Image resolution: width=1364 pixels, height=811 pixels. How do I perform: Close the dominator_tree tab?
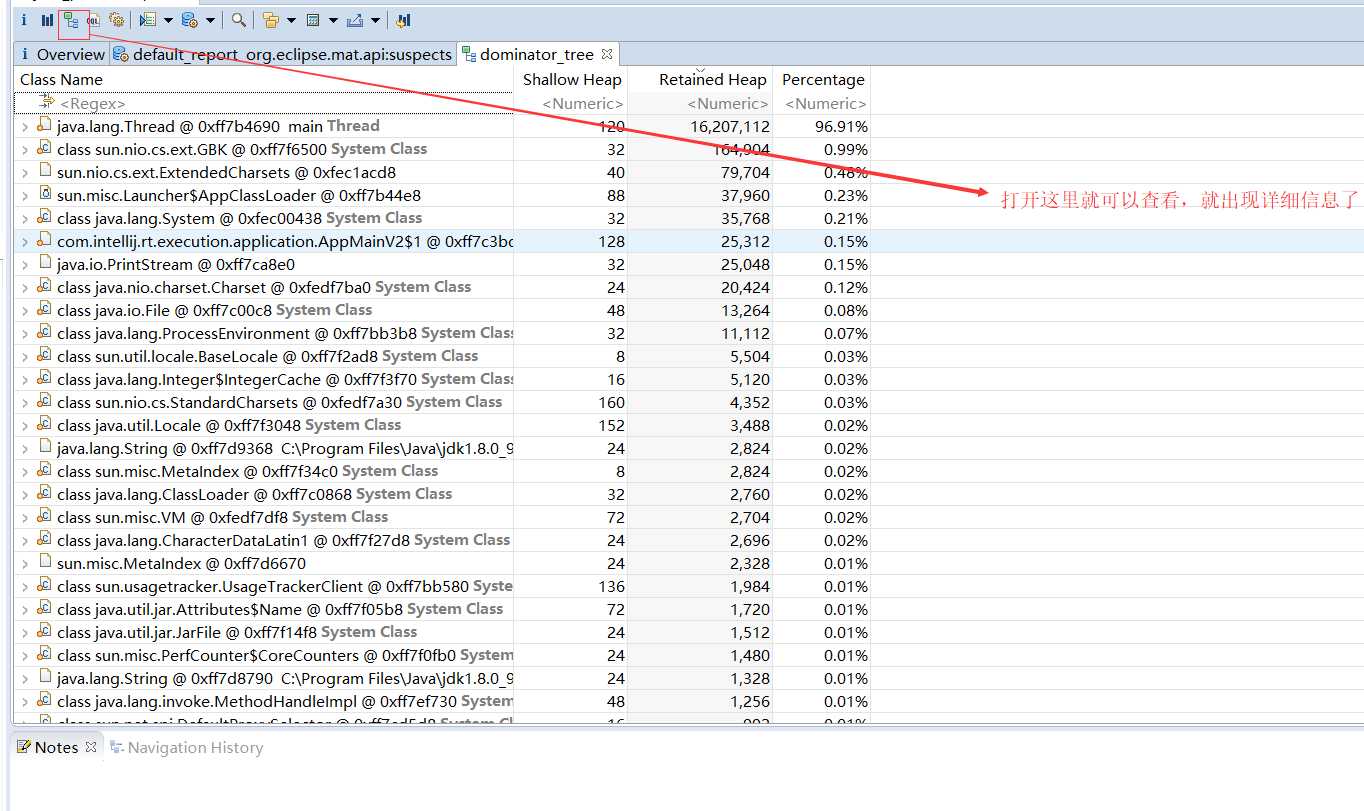(x=607, y=54)
